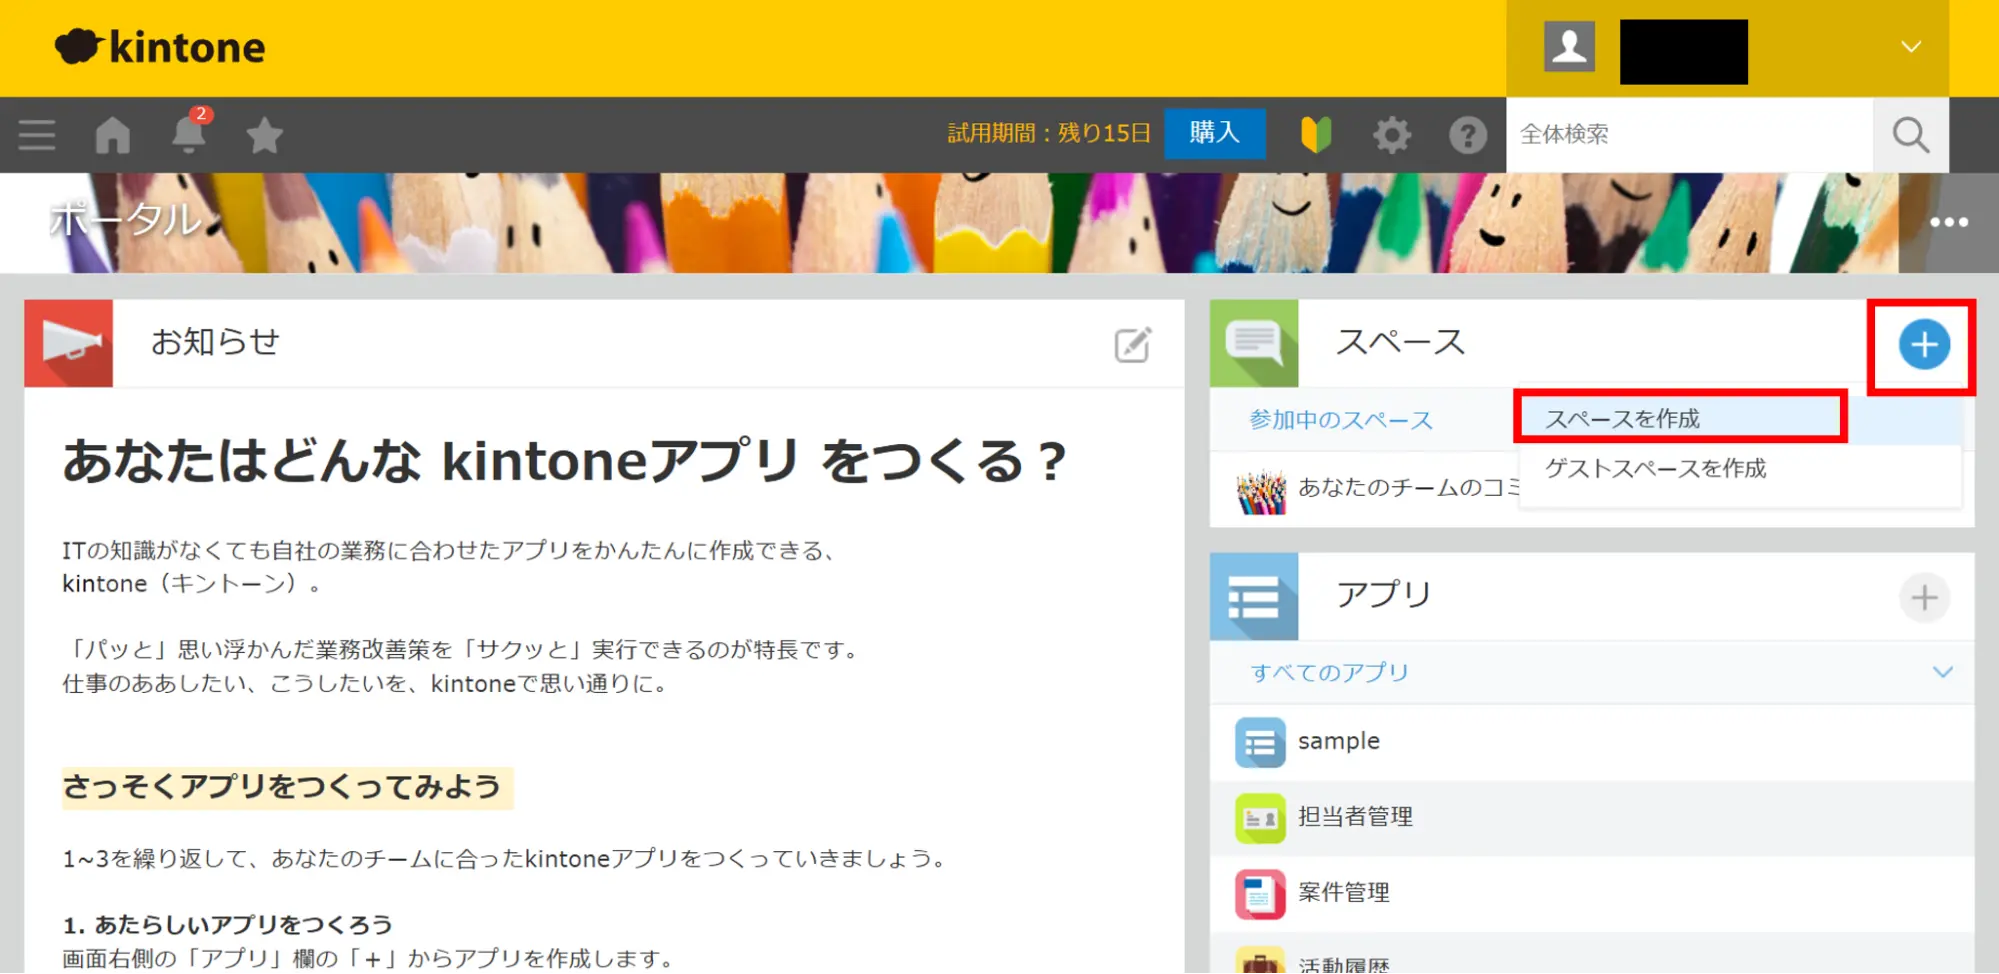Open the notifications bell
1999x974 pixels.
pyautogui.click(x=188, y=135)
